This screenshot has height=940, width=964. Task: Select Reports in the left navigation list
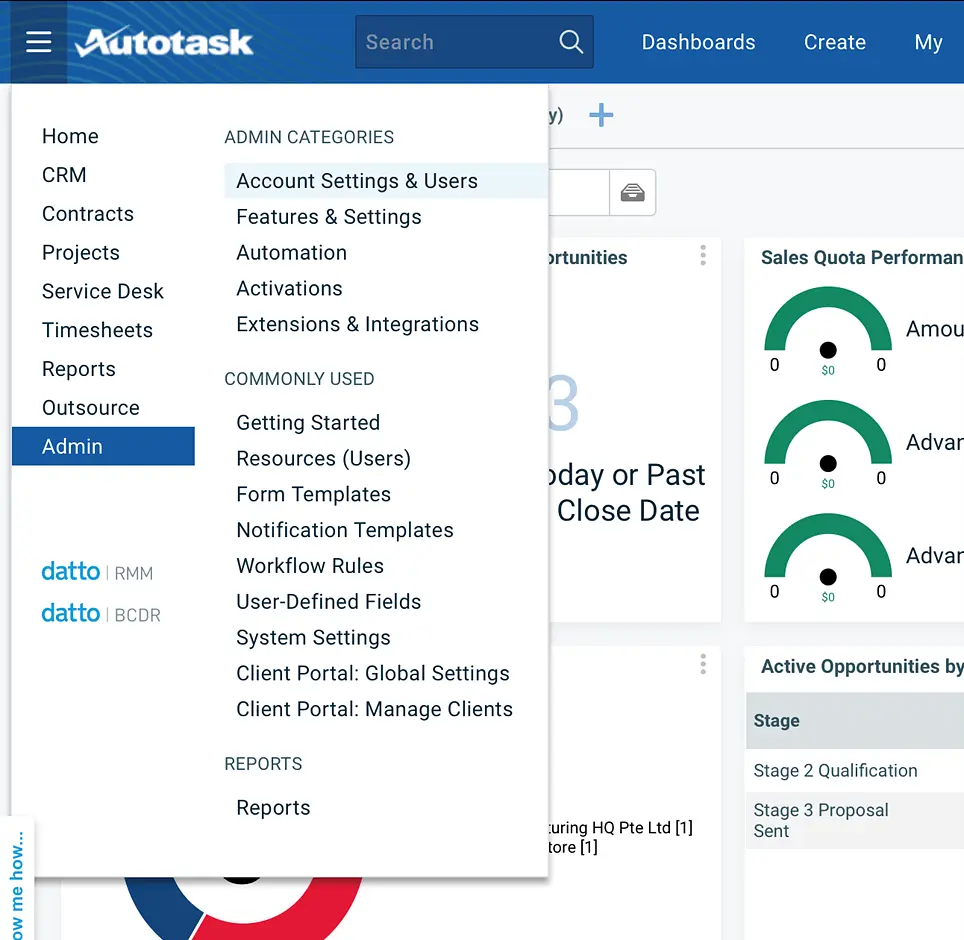(x=79, y=369)
